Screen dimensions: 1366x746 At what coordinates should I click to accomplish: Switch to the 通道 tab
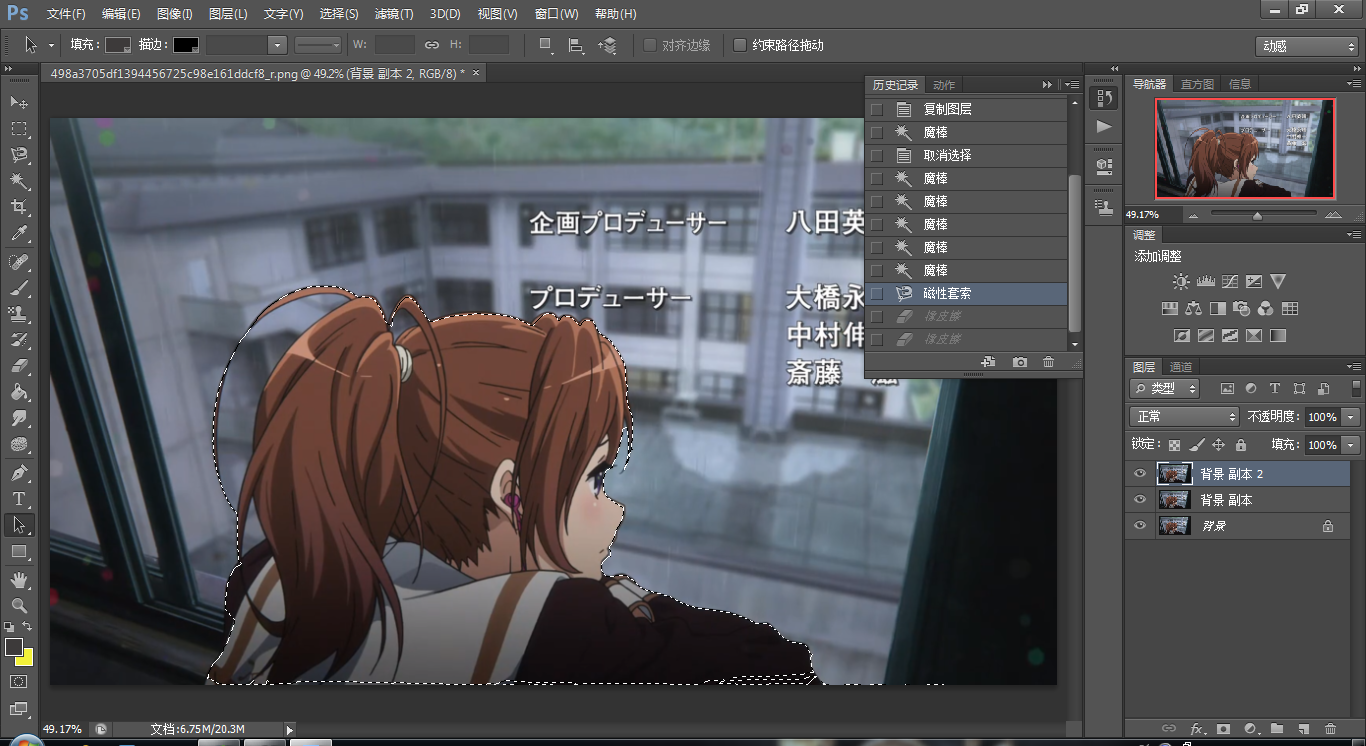point(1181,367)
